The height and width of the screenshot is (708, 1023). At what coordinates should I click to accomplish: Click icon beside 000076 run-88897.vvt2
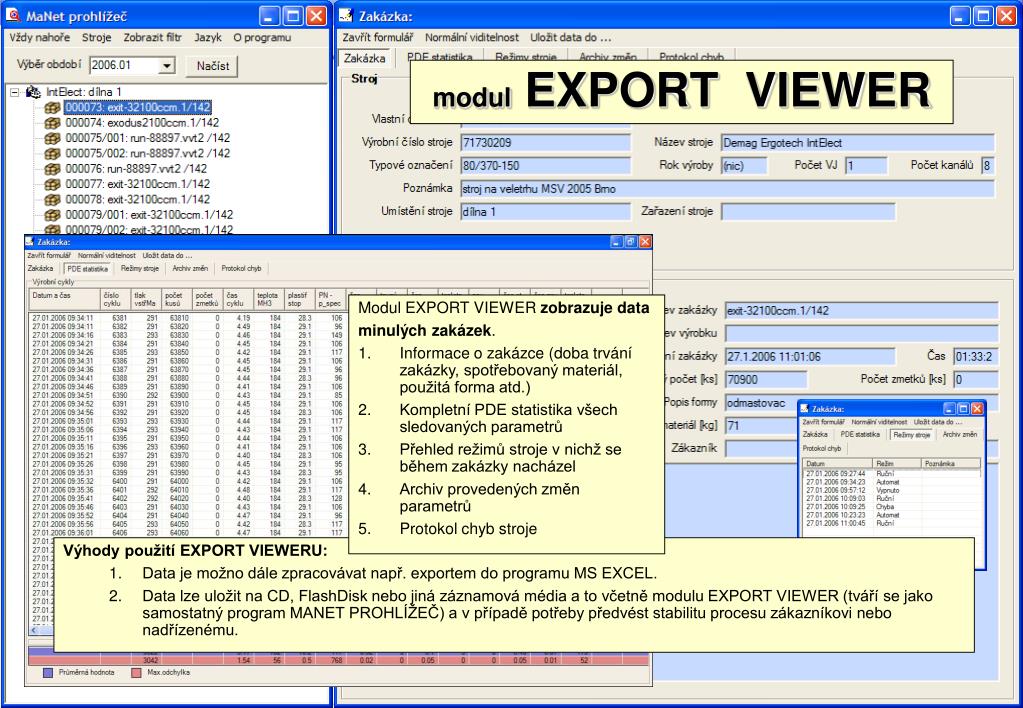[53, 168]
